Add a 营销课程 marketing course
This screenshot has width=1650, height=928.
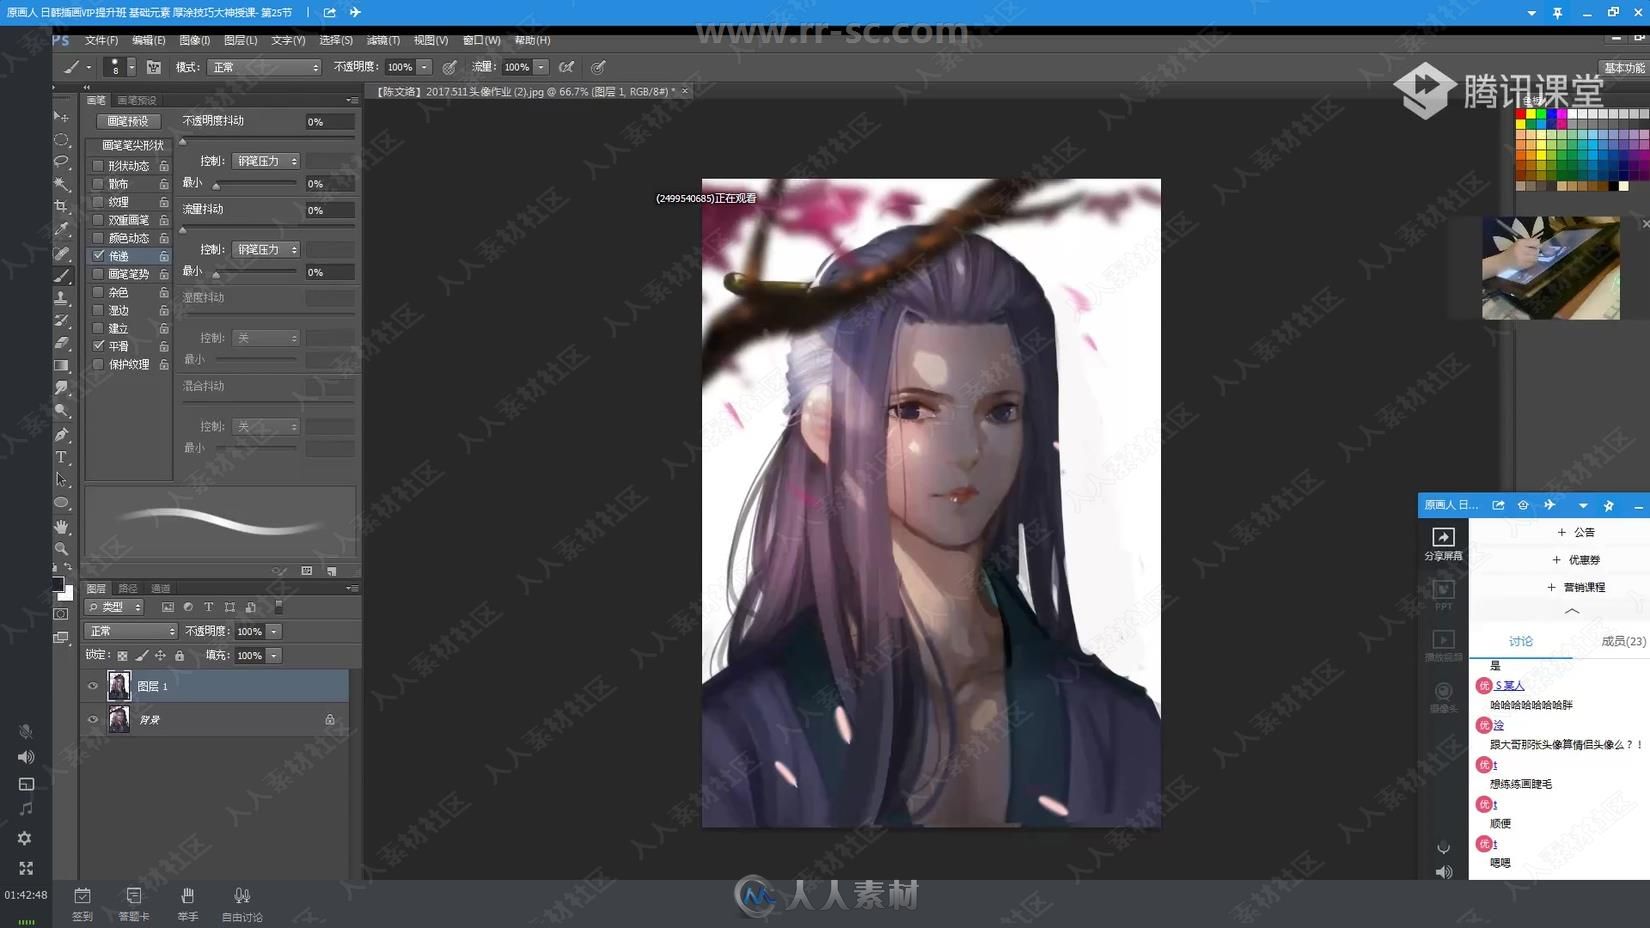[1575, 587]
